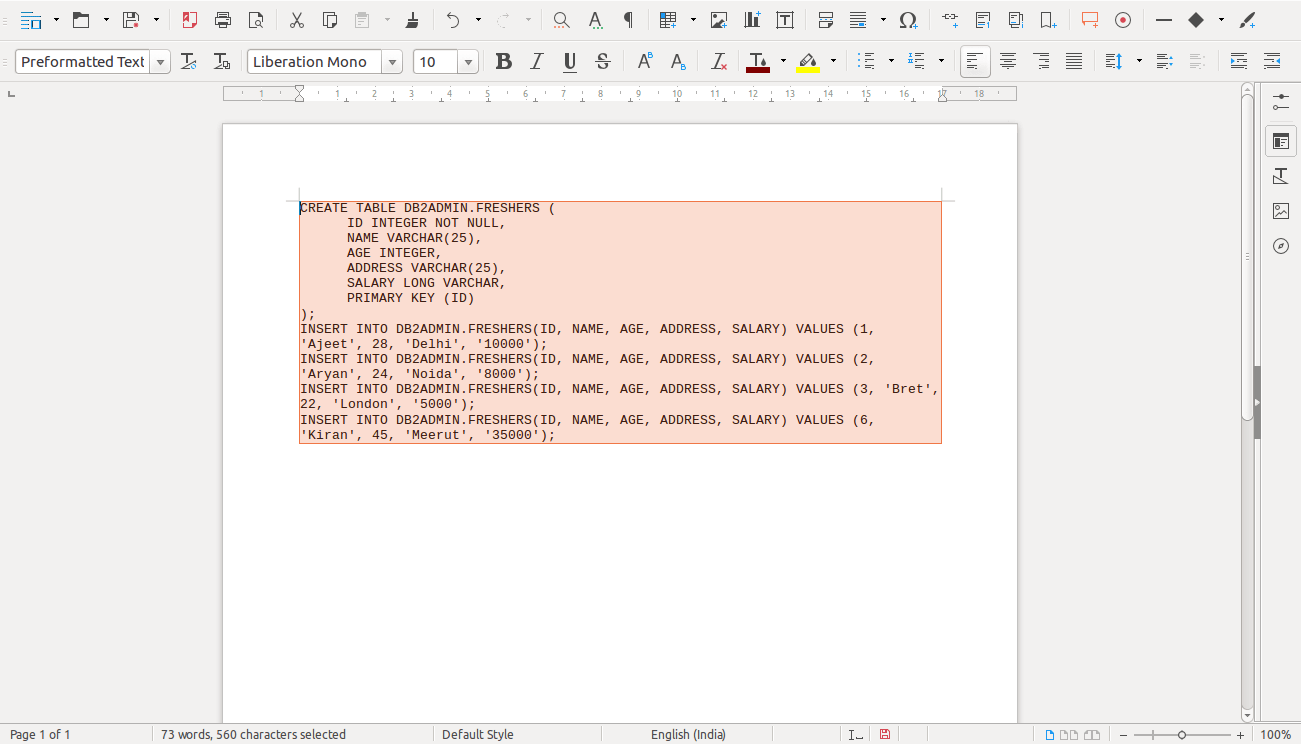Expand the font size dropdown
1301x744 pixels.
click(x=468, y=62)
